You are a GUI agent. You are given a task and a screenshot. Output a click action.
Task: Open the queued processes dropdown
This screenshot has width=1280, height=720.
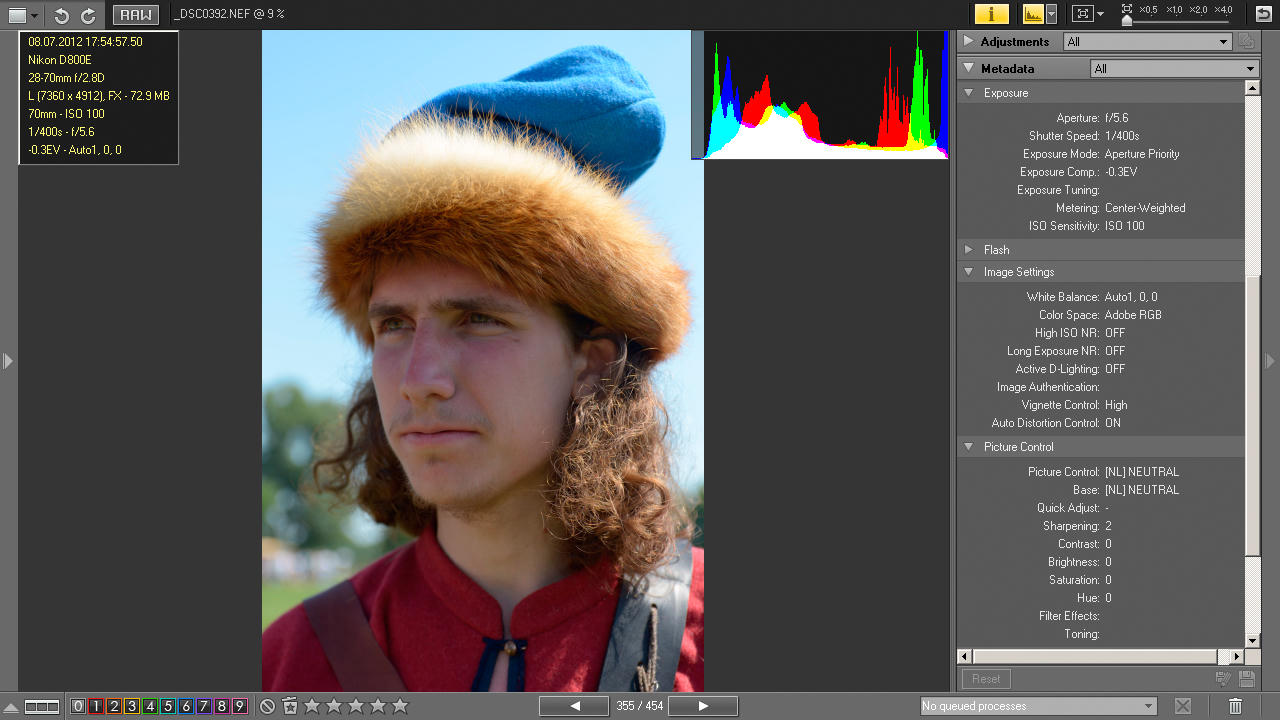point(1038,706)
